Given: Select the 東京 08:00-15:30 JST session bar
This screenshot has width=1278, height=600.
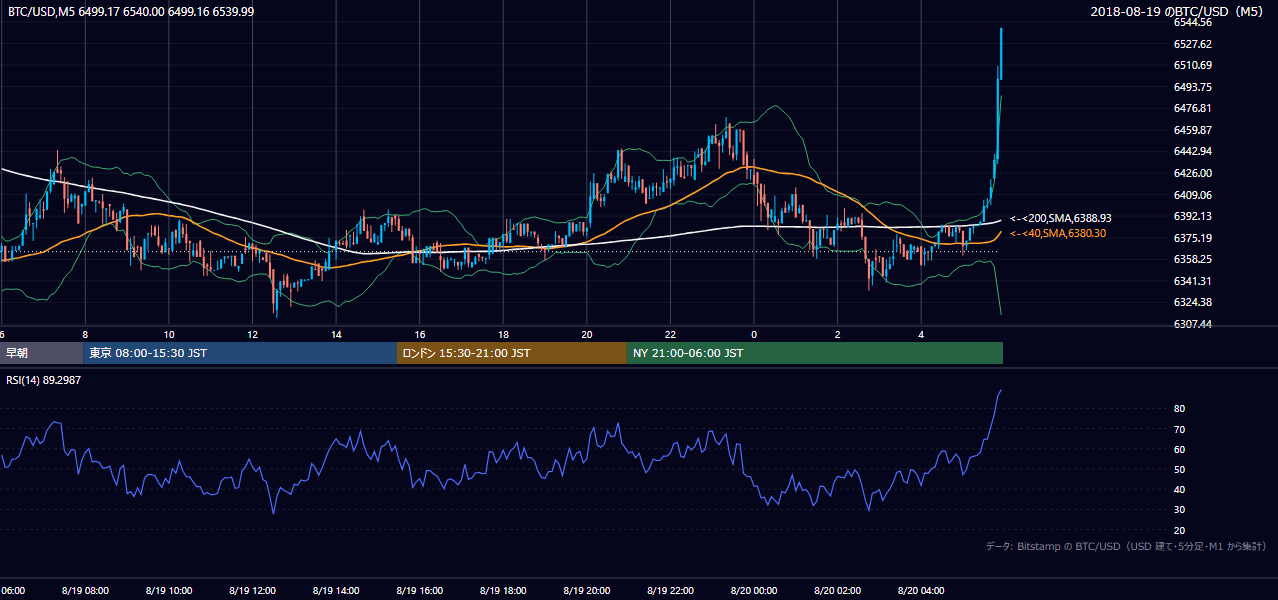Looking at the screenshot, I should 240,353.
